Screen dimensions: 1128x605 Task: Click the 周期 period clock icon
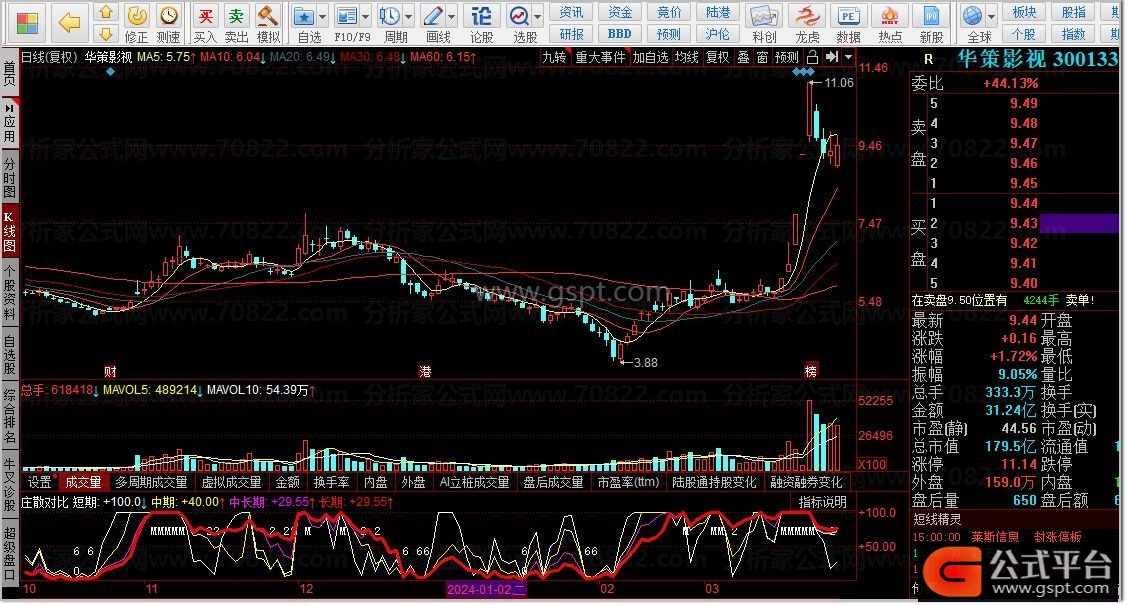click(389, 16)
